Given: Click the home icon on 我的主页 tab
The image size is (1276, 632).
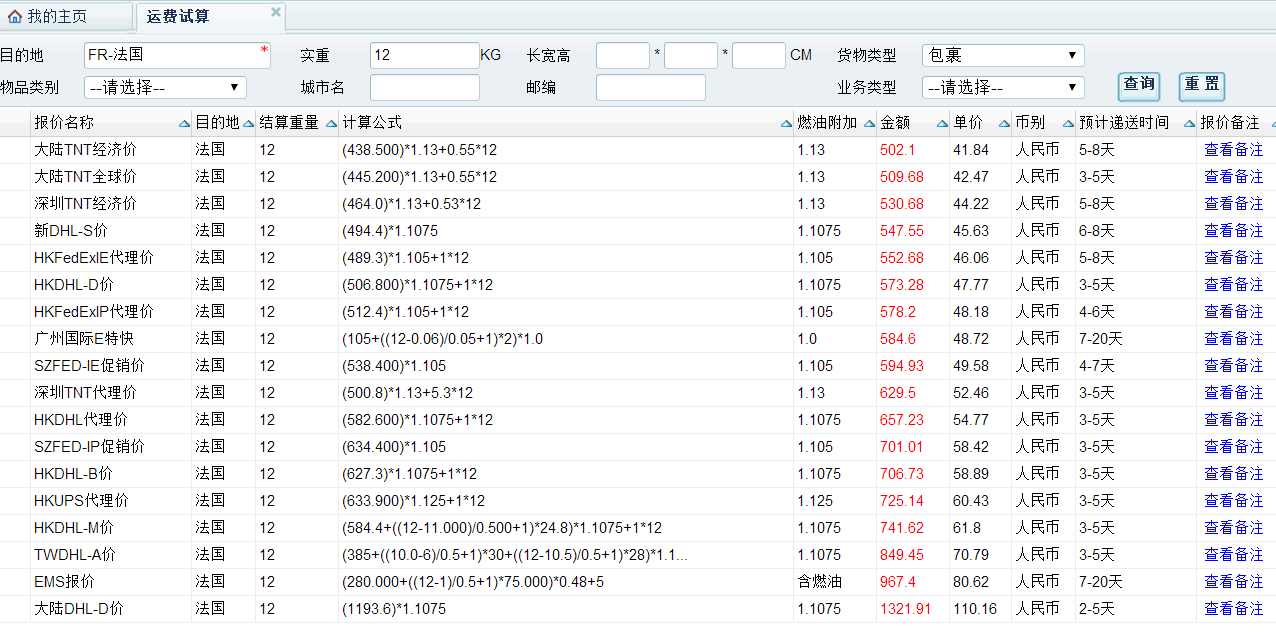Looking at the screenshot, I should point(15,17).
